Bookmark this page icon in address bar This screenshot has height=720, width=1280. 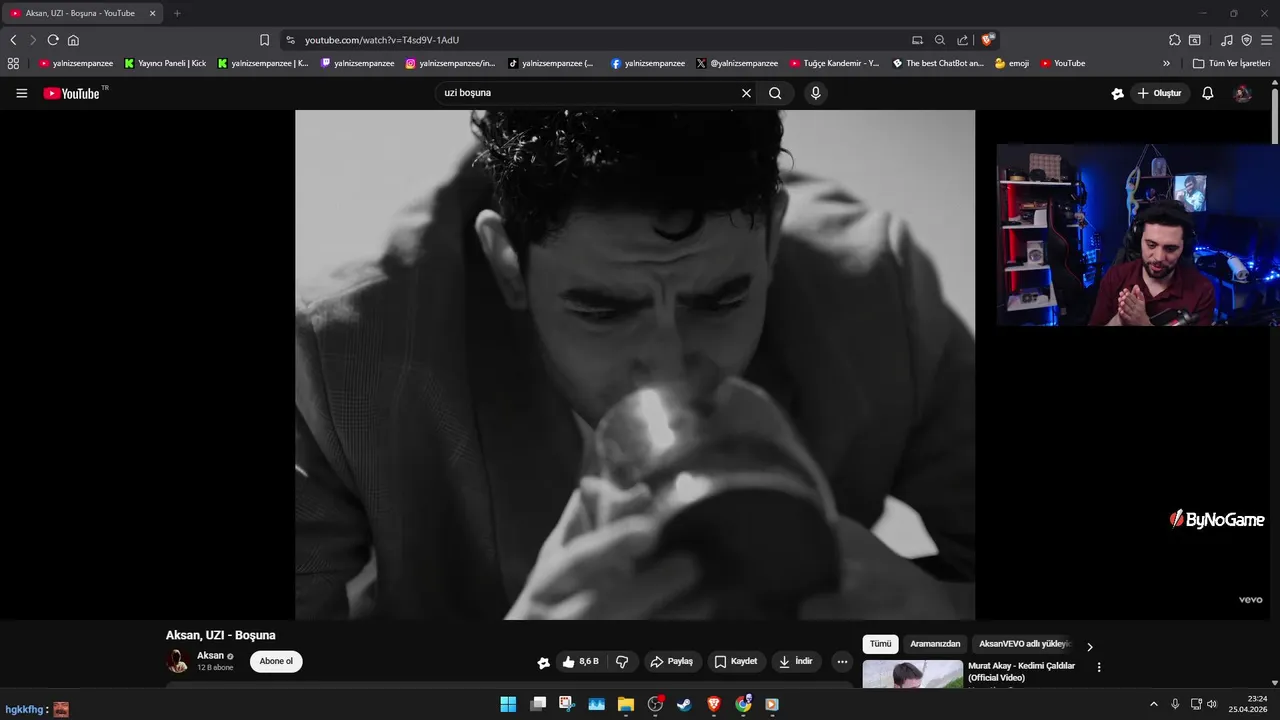[x=264, y=40]
